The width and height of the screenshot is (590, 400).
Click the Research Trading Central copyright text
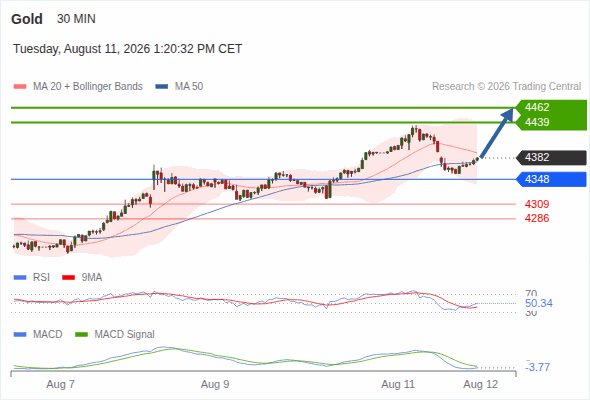coord(506,87)
